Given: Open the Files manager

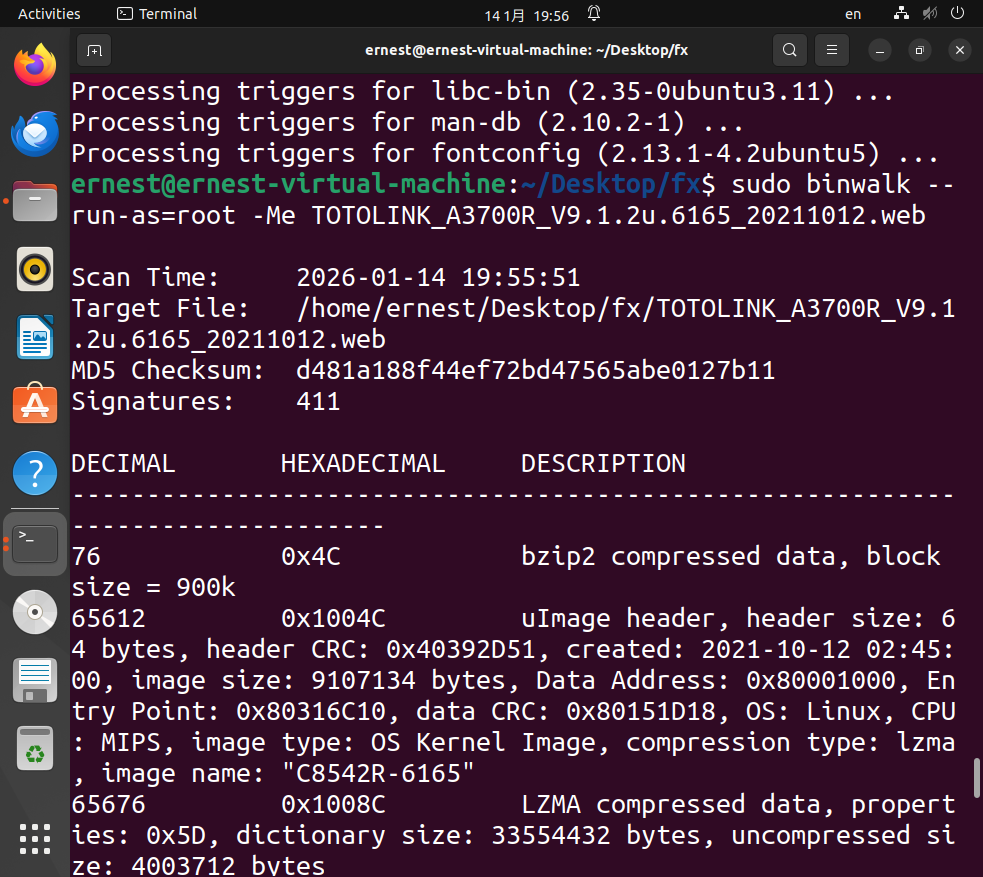Looking at the screenshot, I should [x=35, y=201].
